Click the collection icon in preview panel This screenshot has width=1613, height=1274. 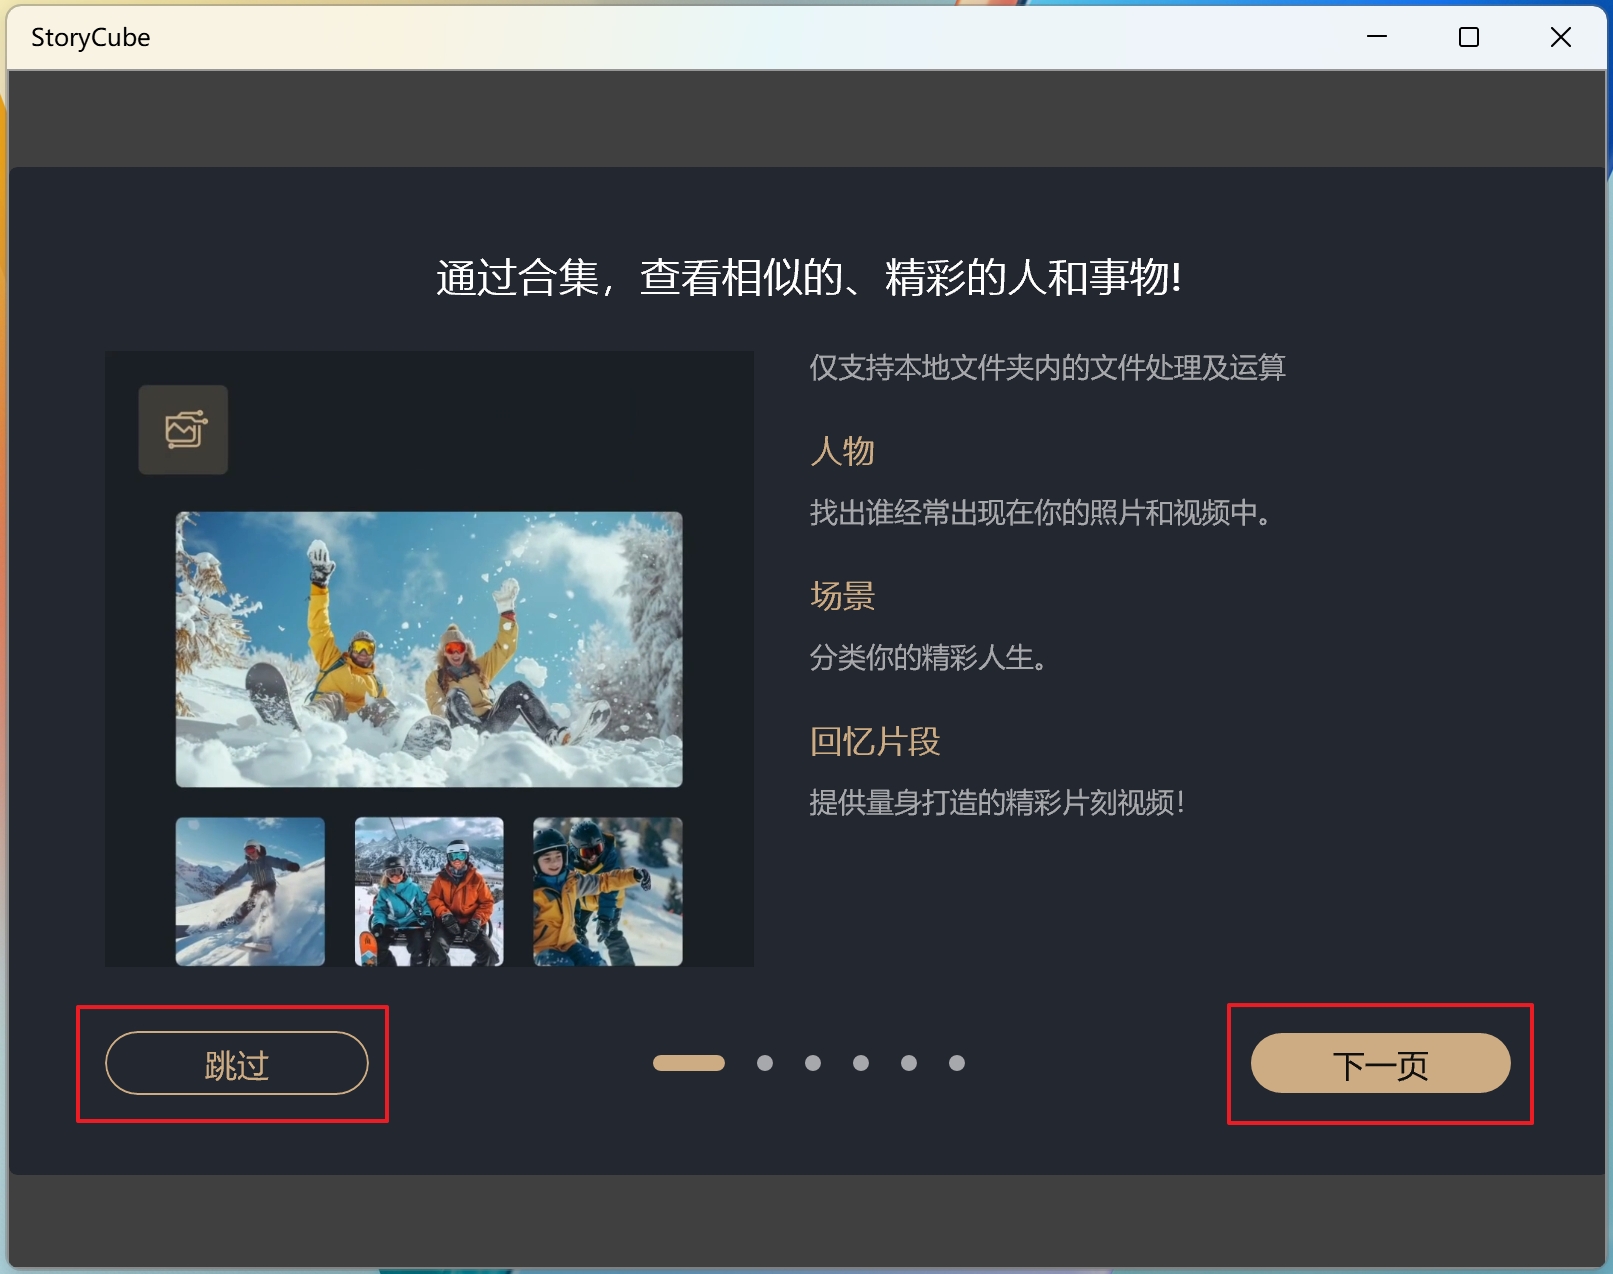click(x=184, y=430)
